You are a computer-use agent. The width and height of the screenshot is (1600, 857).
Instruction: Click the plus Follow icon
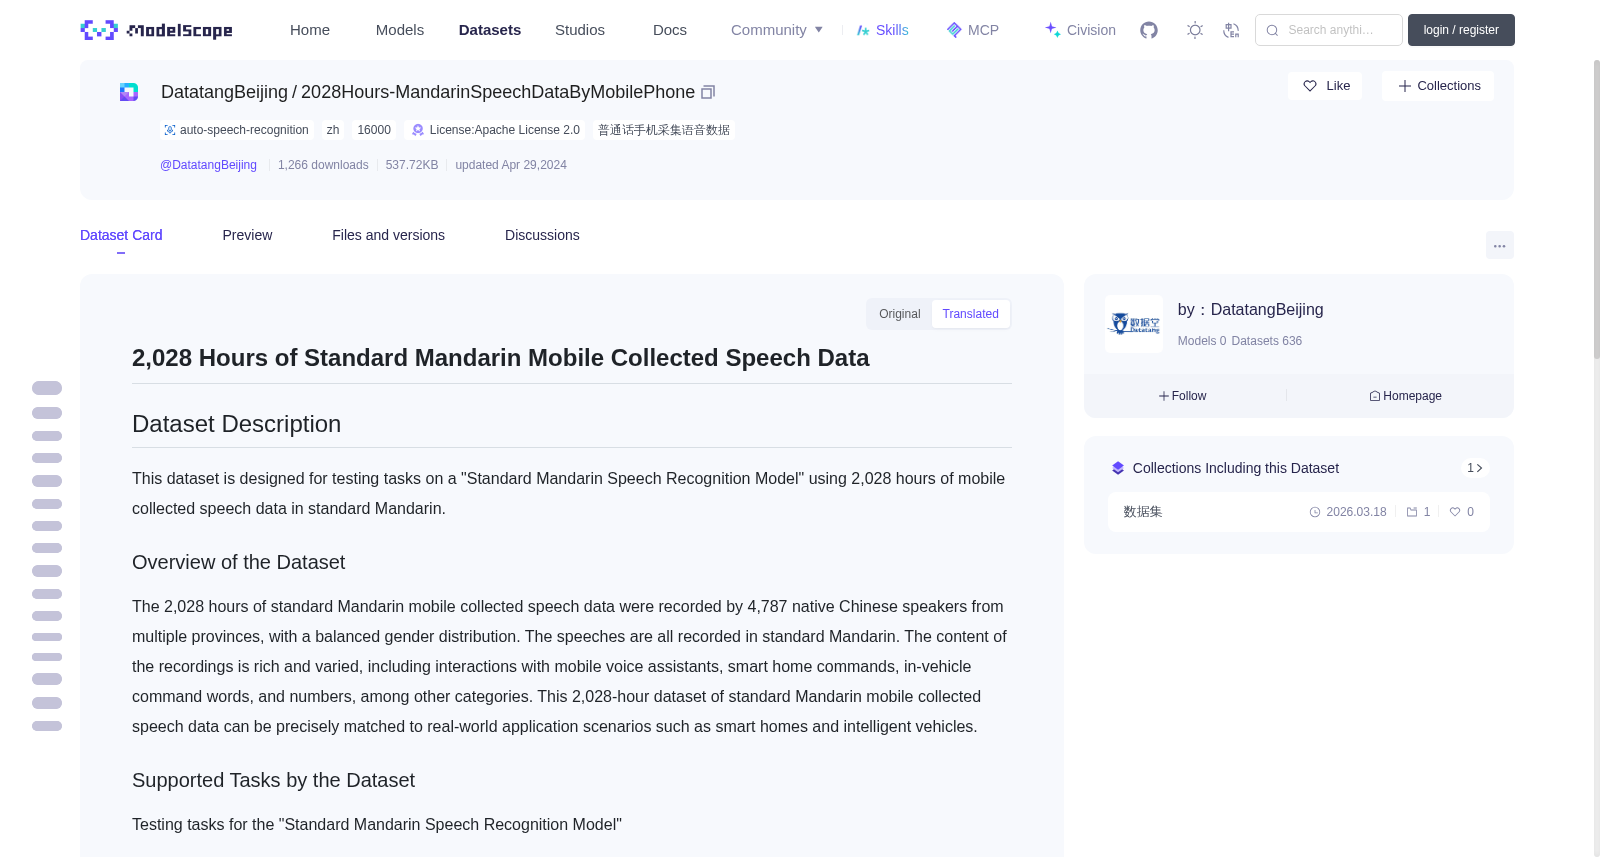[1164, 396]
